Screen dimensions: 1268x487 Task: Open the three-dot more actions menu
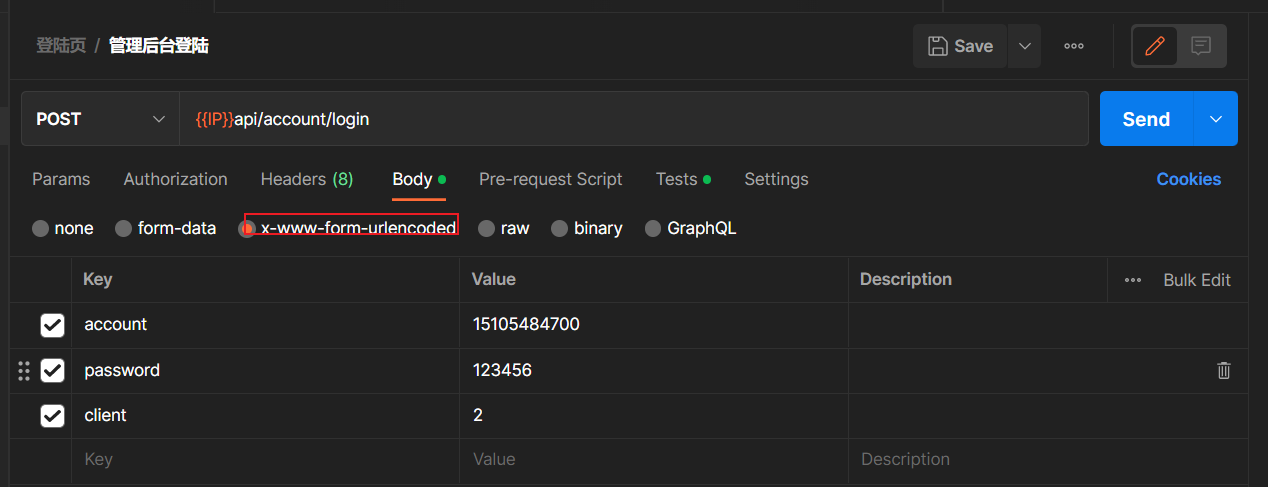tap(1074, 46)
